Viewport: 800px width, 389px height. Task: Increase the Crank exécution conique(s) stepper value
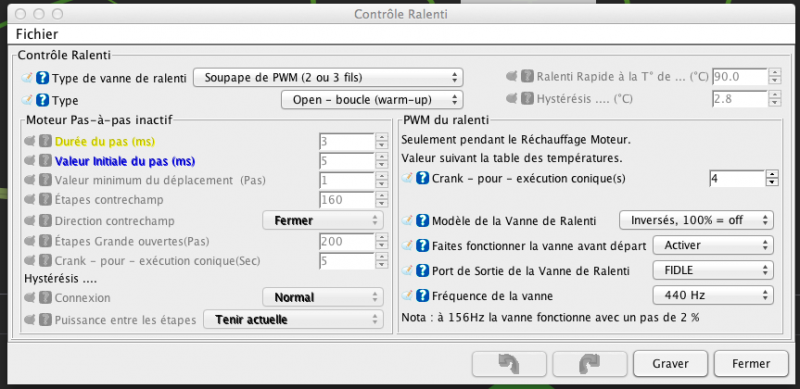click(773, 175)
